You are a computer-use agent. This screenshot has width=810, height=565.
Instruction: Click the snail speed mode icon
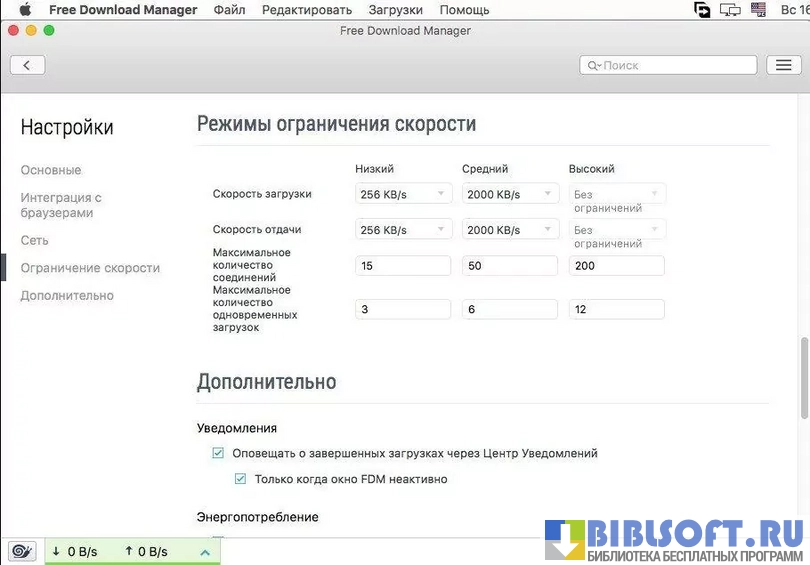click(x=21, y=551)
